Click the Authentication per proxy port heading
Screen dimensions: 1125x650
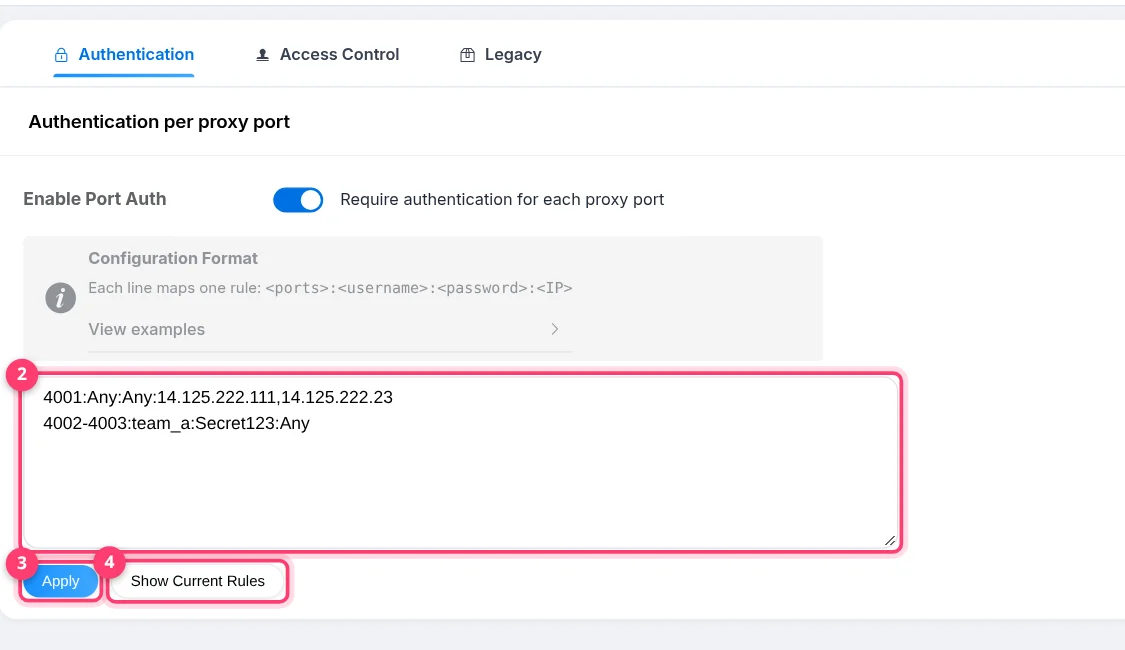coord(159,122)
